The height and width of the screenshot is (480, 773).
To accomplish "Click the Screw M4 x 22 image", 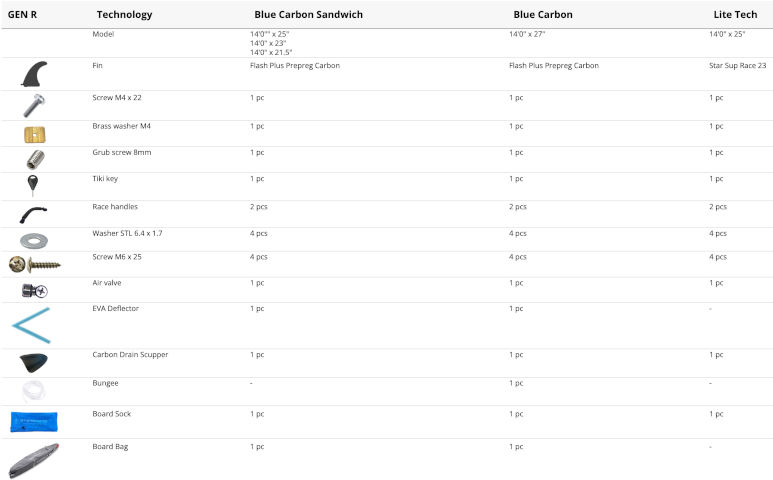I will [34, 105].
